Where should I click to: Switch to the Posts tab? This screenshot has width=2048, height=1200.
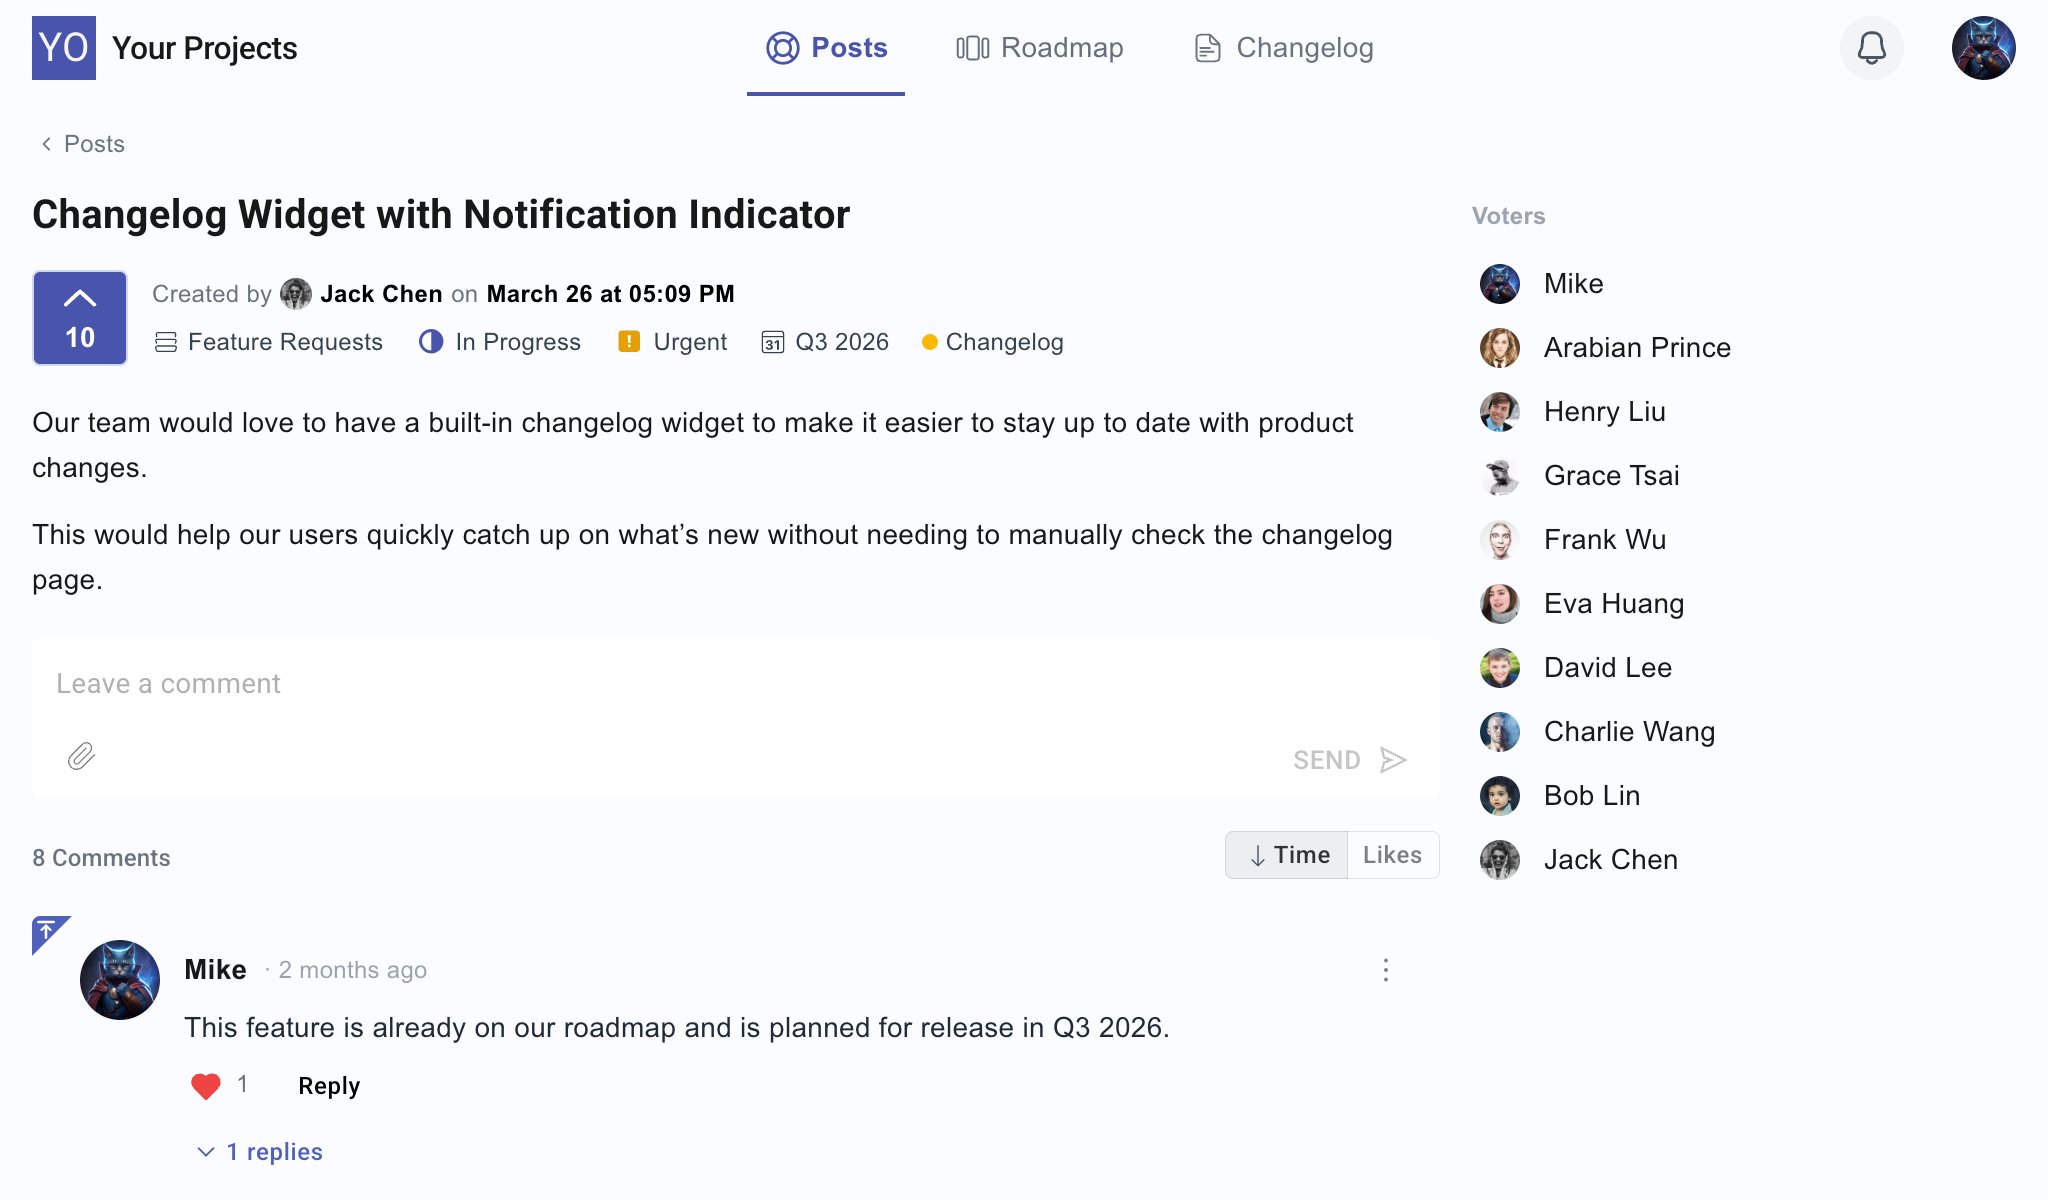tap(826, 48)
